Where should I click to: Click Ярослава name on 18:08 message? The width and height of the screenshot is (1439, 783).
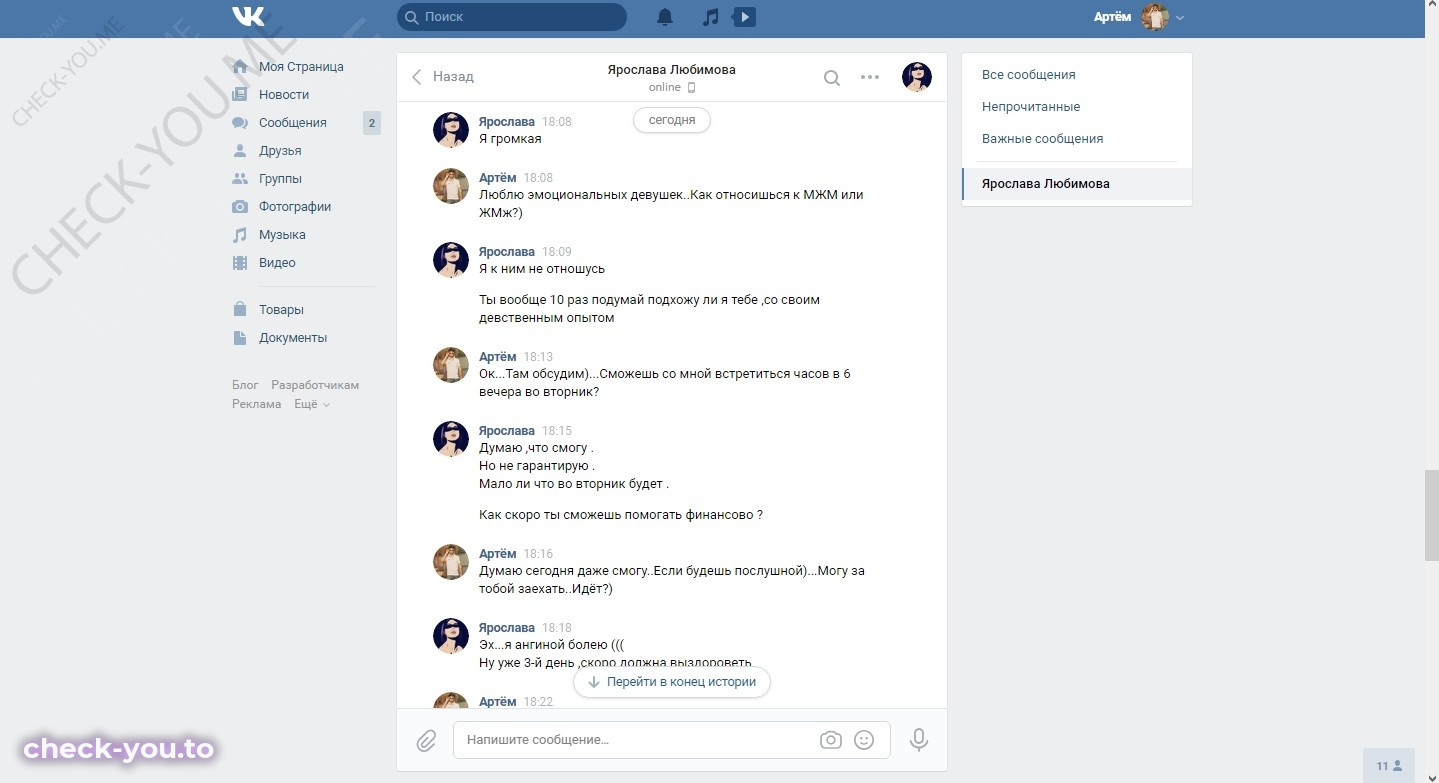507,122
